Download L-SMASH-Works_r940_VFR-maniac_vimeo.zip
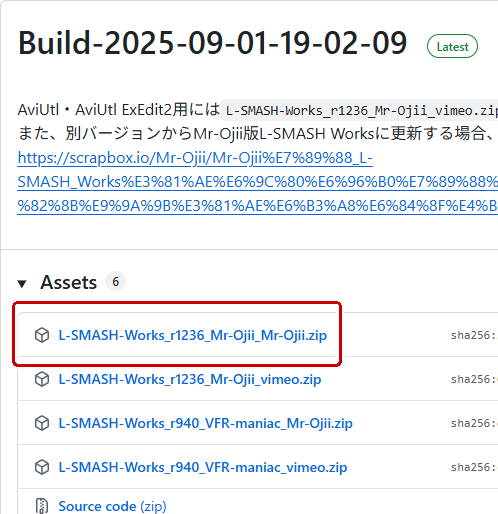Image resolution: width=498 pixels, height=514 pixels. coord(203,467)
